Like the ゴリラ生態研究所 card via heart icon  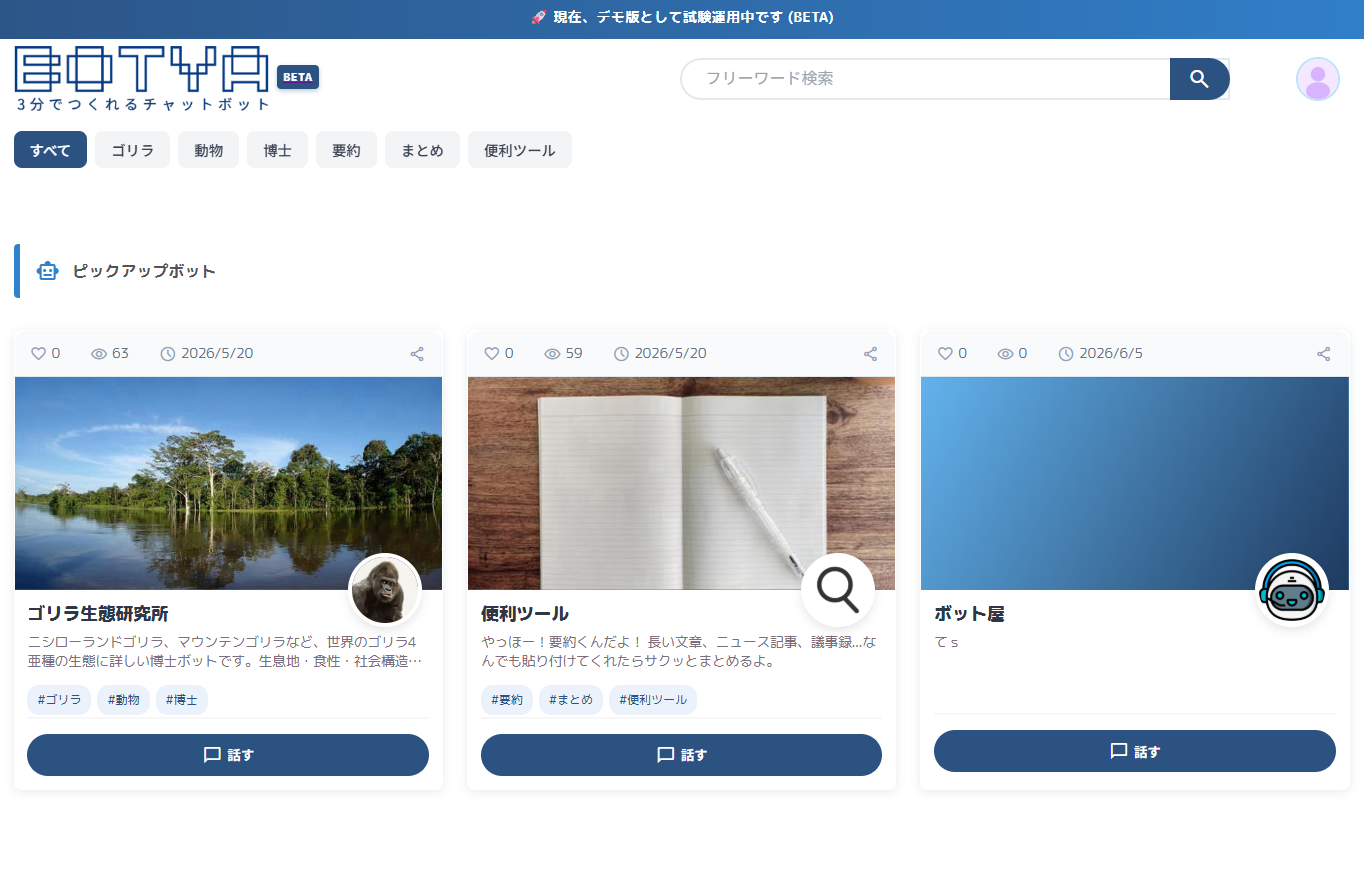(39, 353)
